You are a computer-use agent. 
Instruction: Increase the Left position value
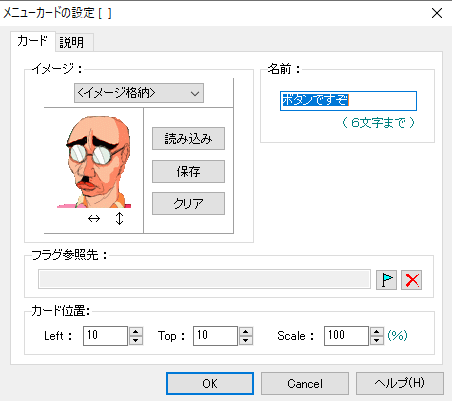coord(136,332)
